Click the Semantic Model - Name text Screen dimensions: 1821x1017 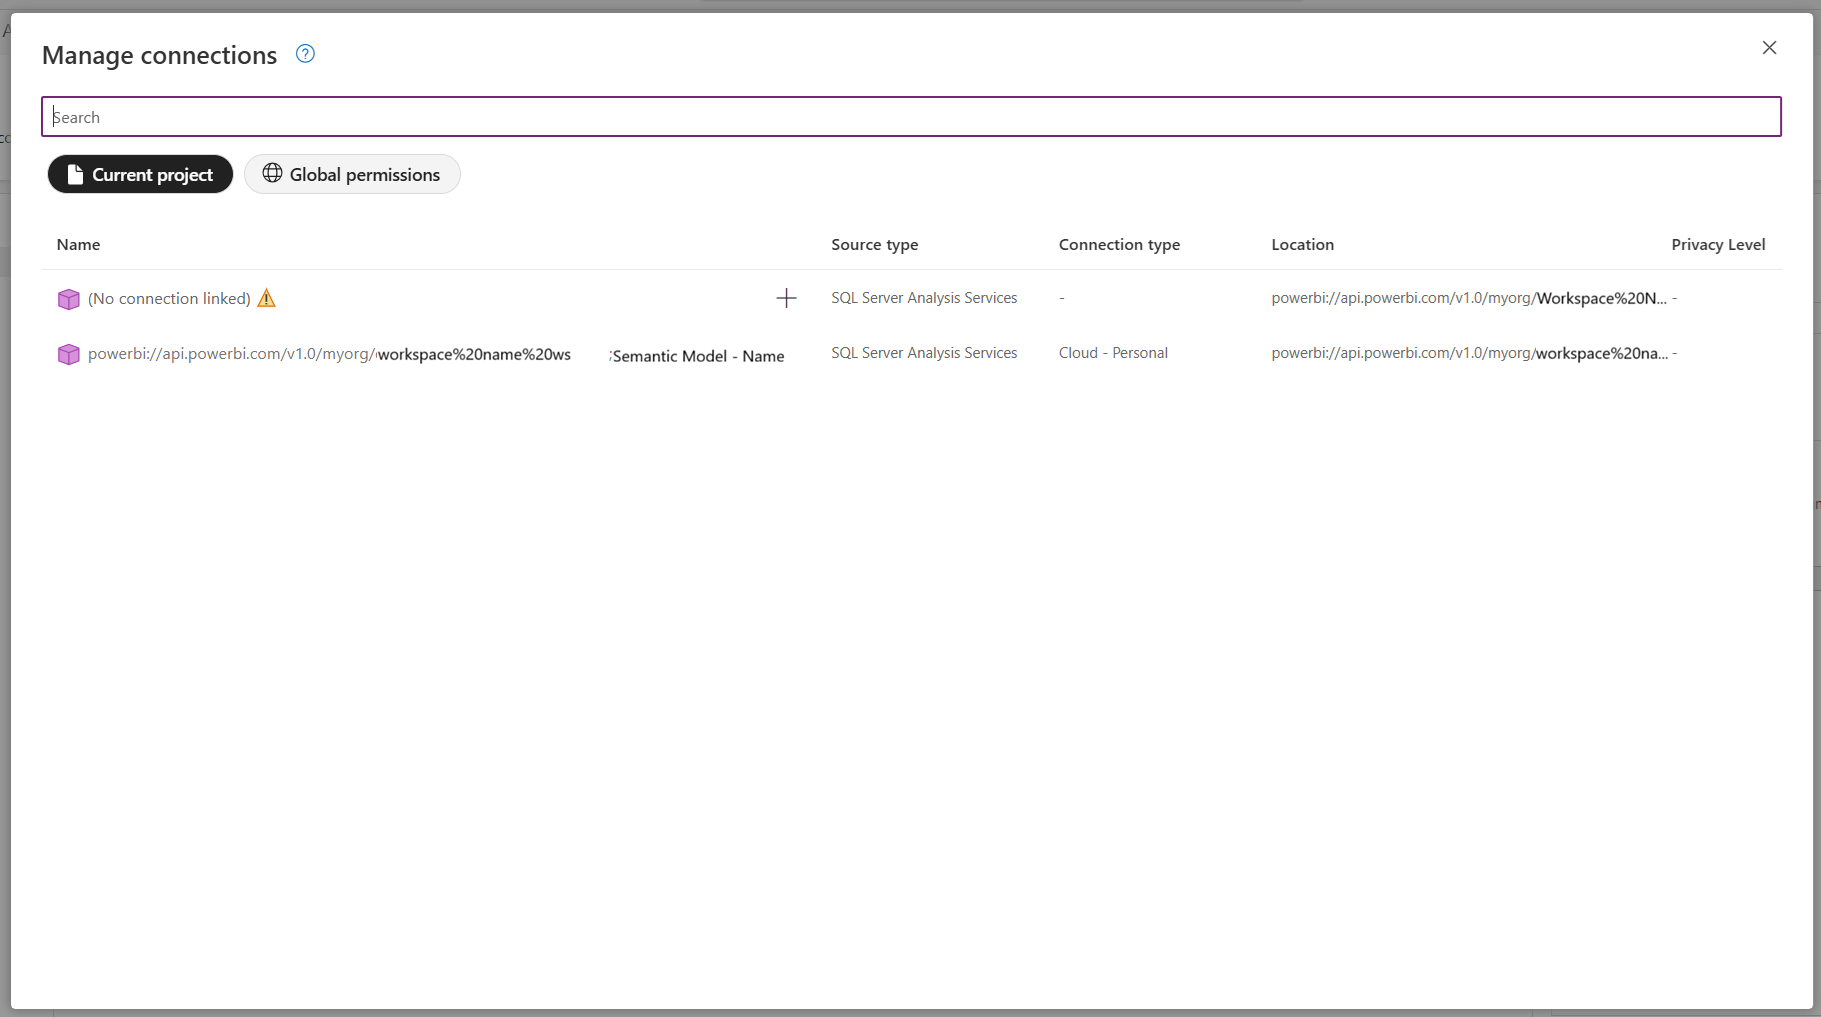pyautogui.click(x=698, y=356)
